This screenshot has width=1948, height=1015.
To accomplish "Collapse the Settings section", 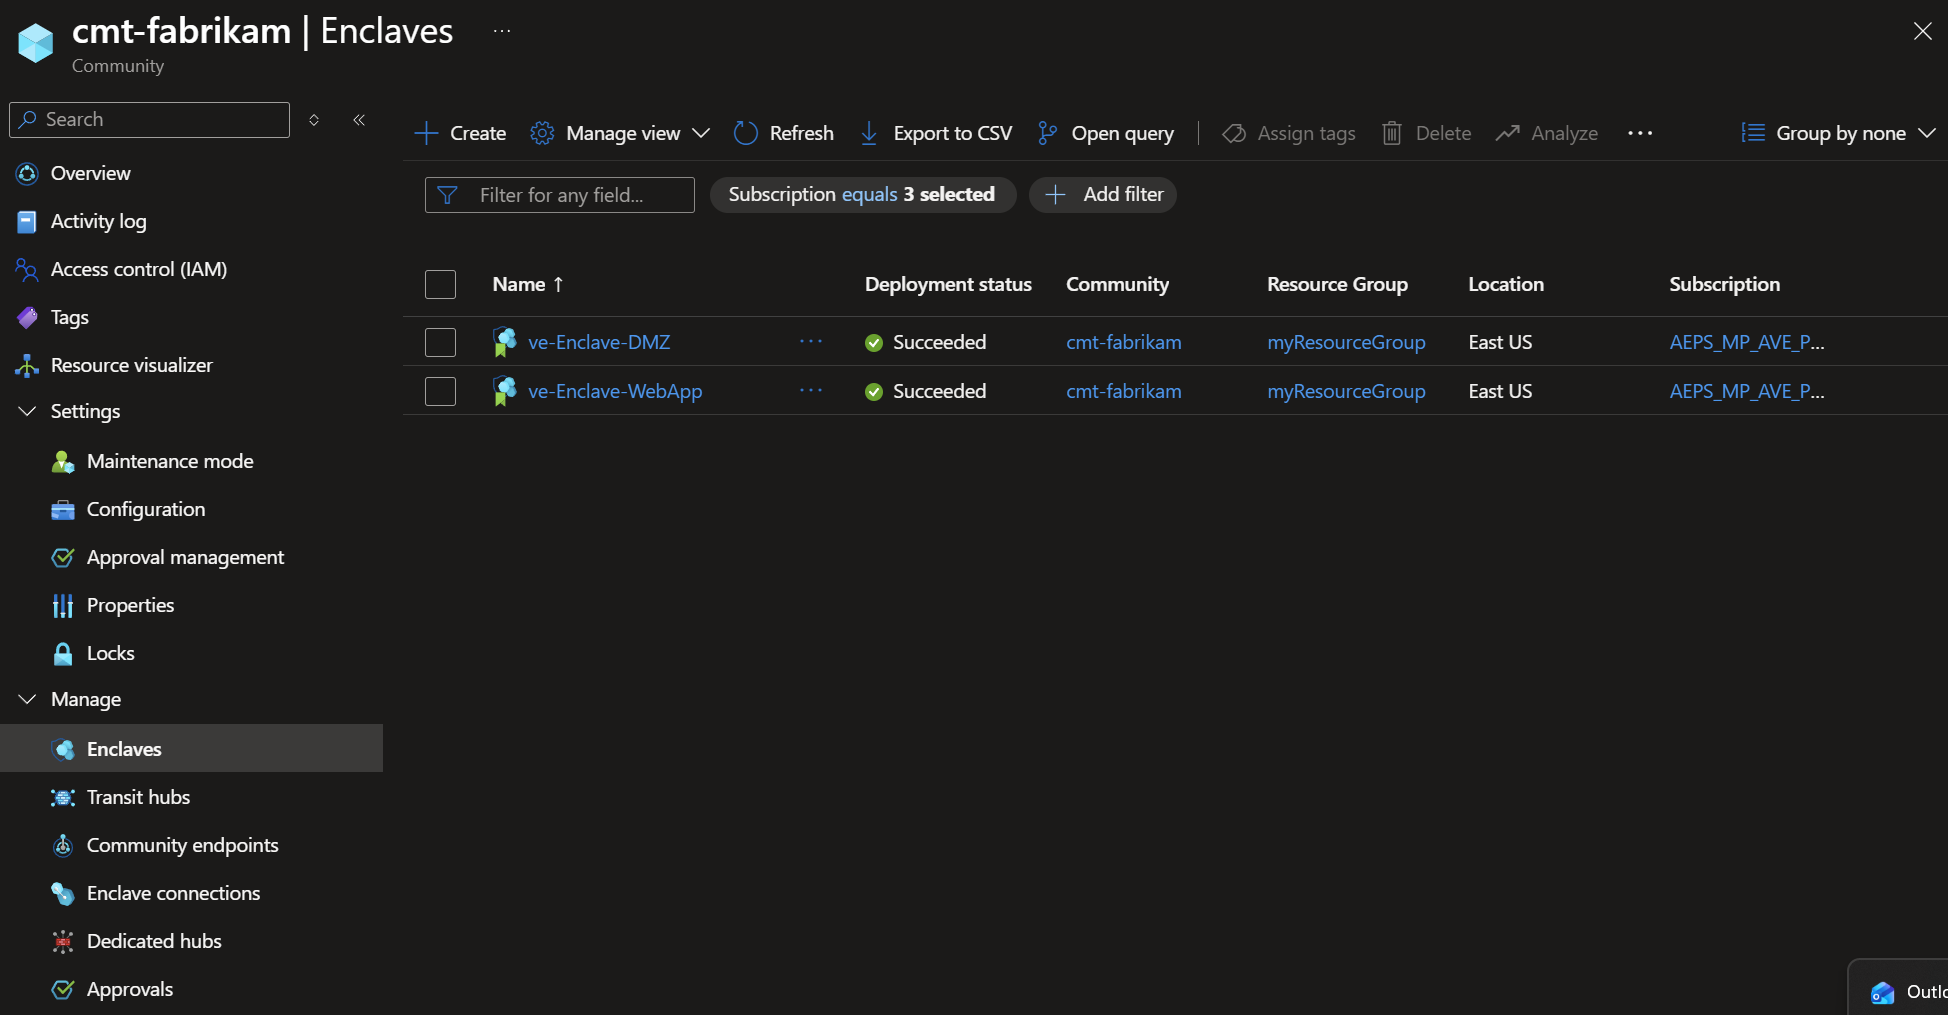I will coord(27,412).
